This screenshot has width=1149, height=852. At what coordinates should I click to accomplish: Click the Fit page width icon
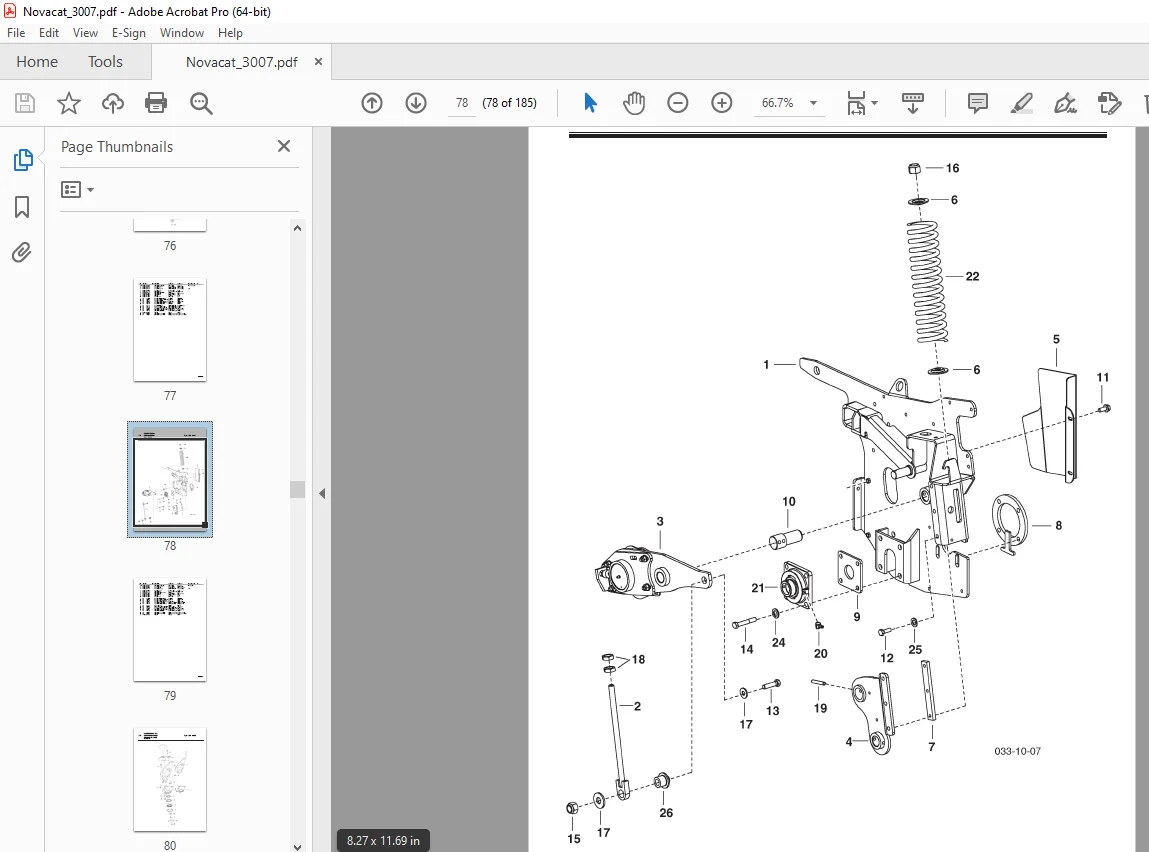(x=856, y=103)
